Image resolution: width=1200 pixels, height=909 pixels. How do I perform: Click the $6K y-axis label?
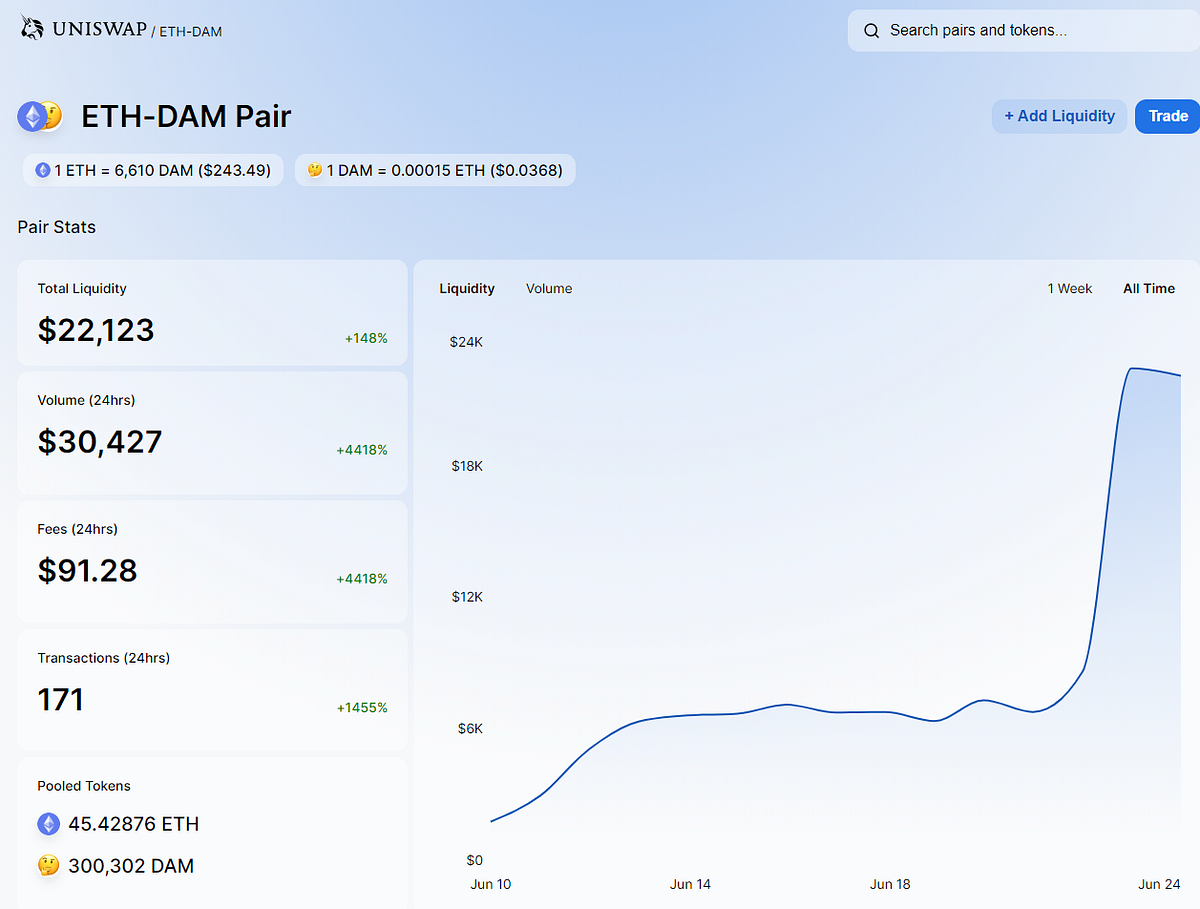(471, 729)
